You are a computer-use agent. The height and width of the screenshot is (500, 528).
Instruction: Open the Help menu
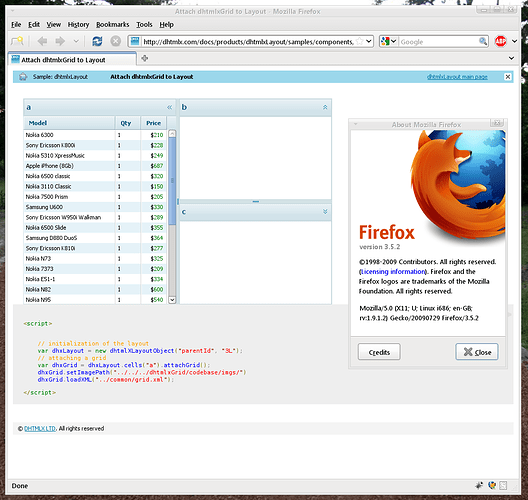(166, 25)
